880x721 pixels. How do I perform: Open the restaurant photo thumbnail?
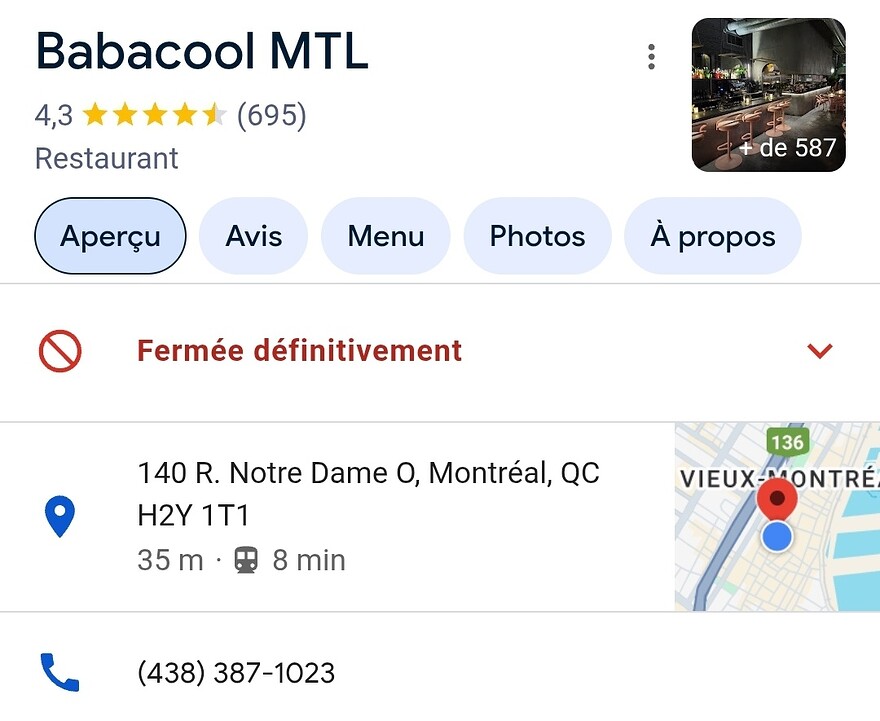768,95
